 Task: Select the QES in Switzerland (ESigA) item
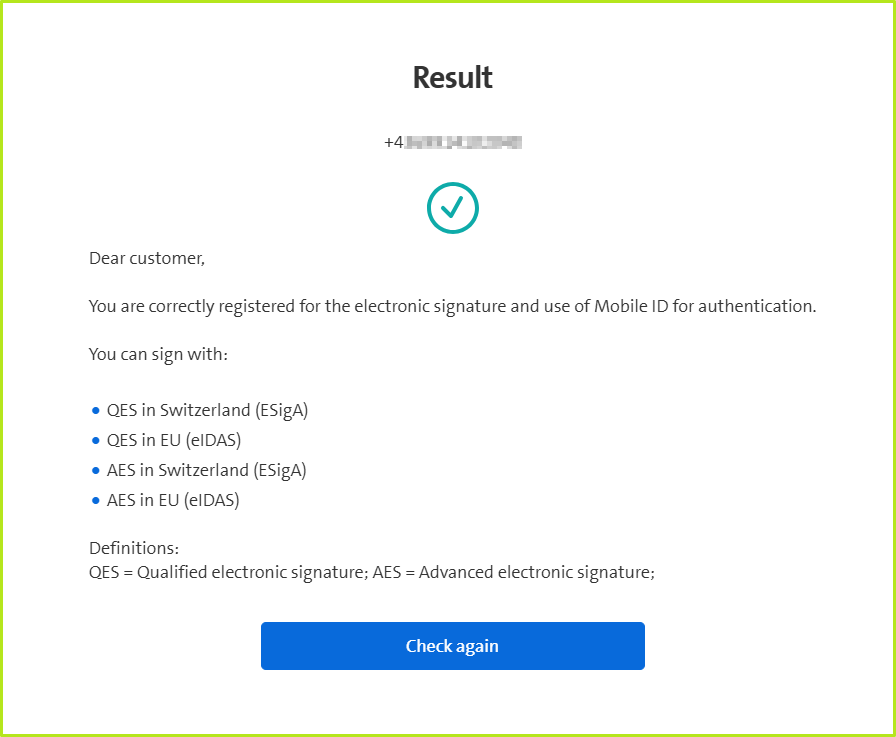point(207,410)
